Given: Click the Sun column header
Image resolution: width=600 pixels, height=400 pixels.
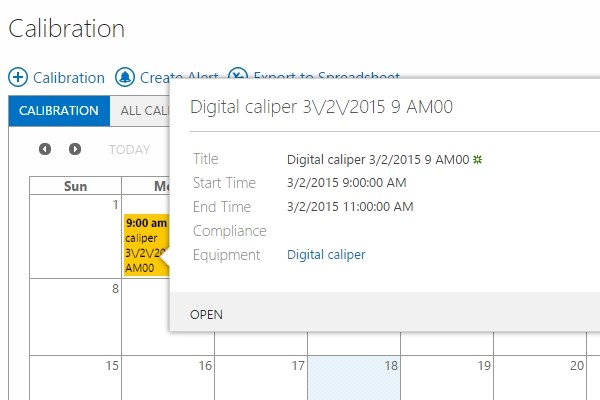Looking at the screenshot, I should [x=75, y=186].
